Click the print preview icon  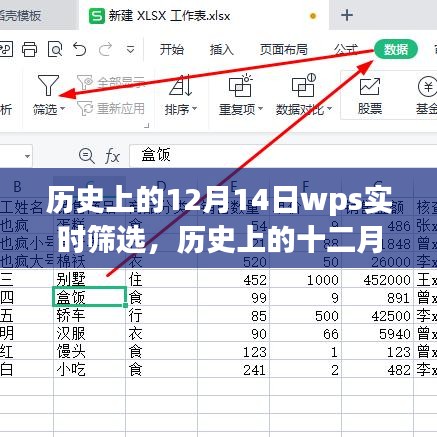coord(55,50)
